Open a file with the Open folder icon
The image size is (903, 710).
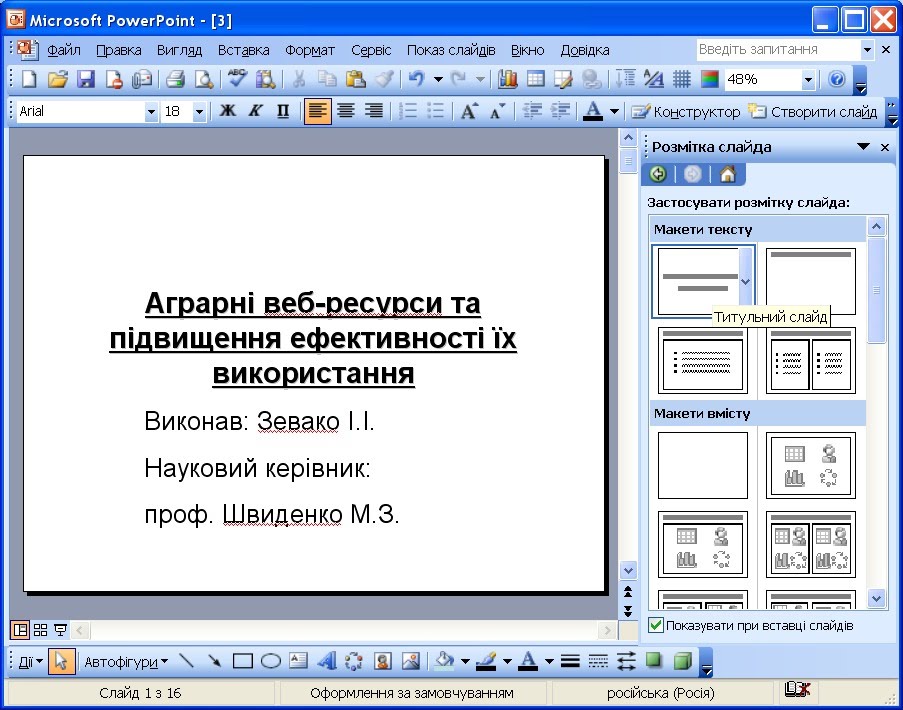coord(58,79)
